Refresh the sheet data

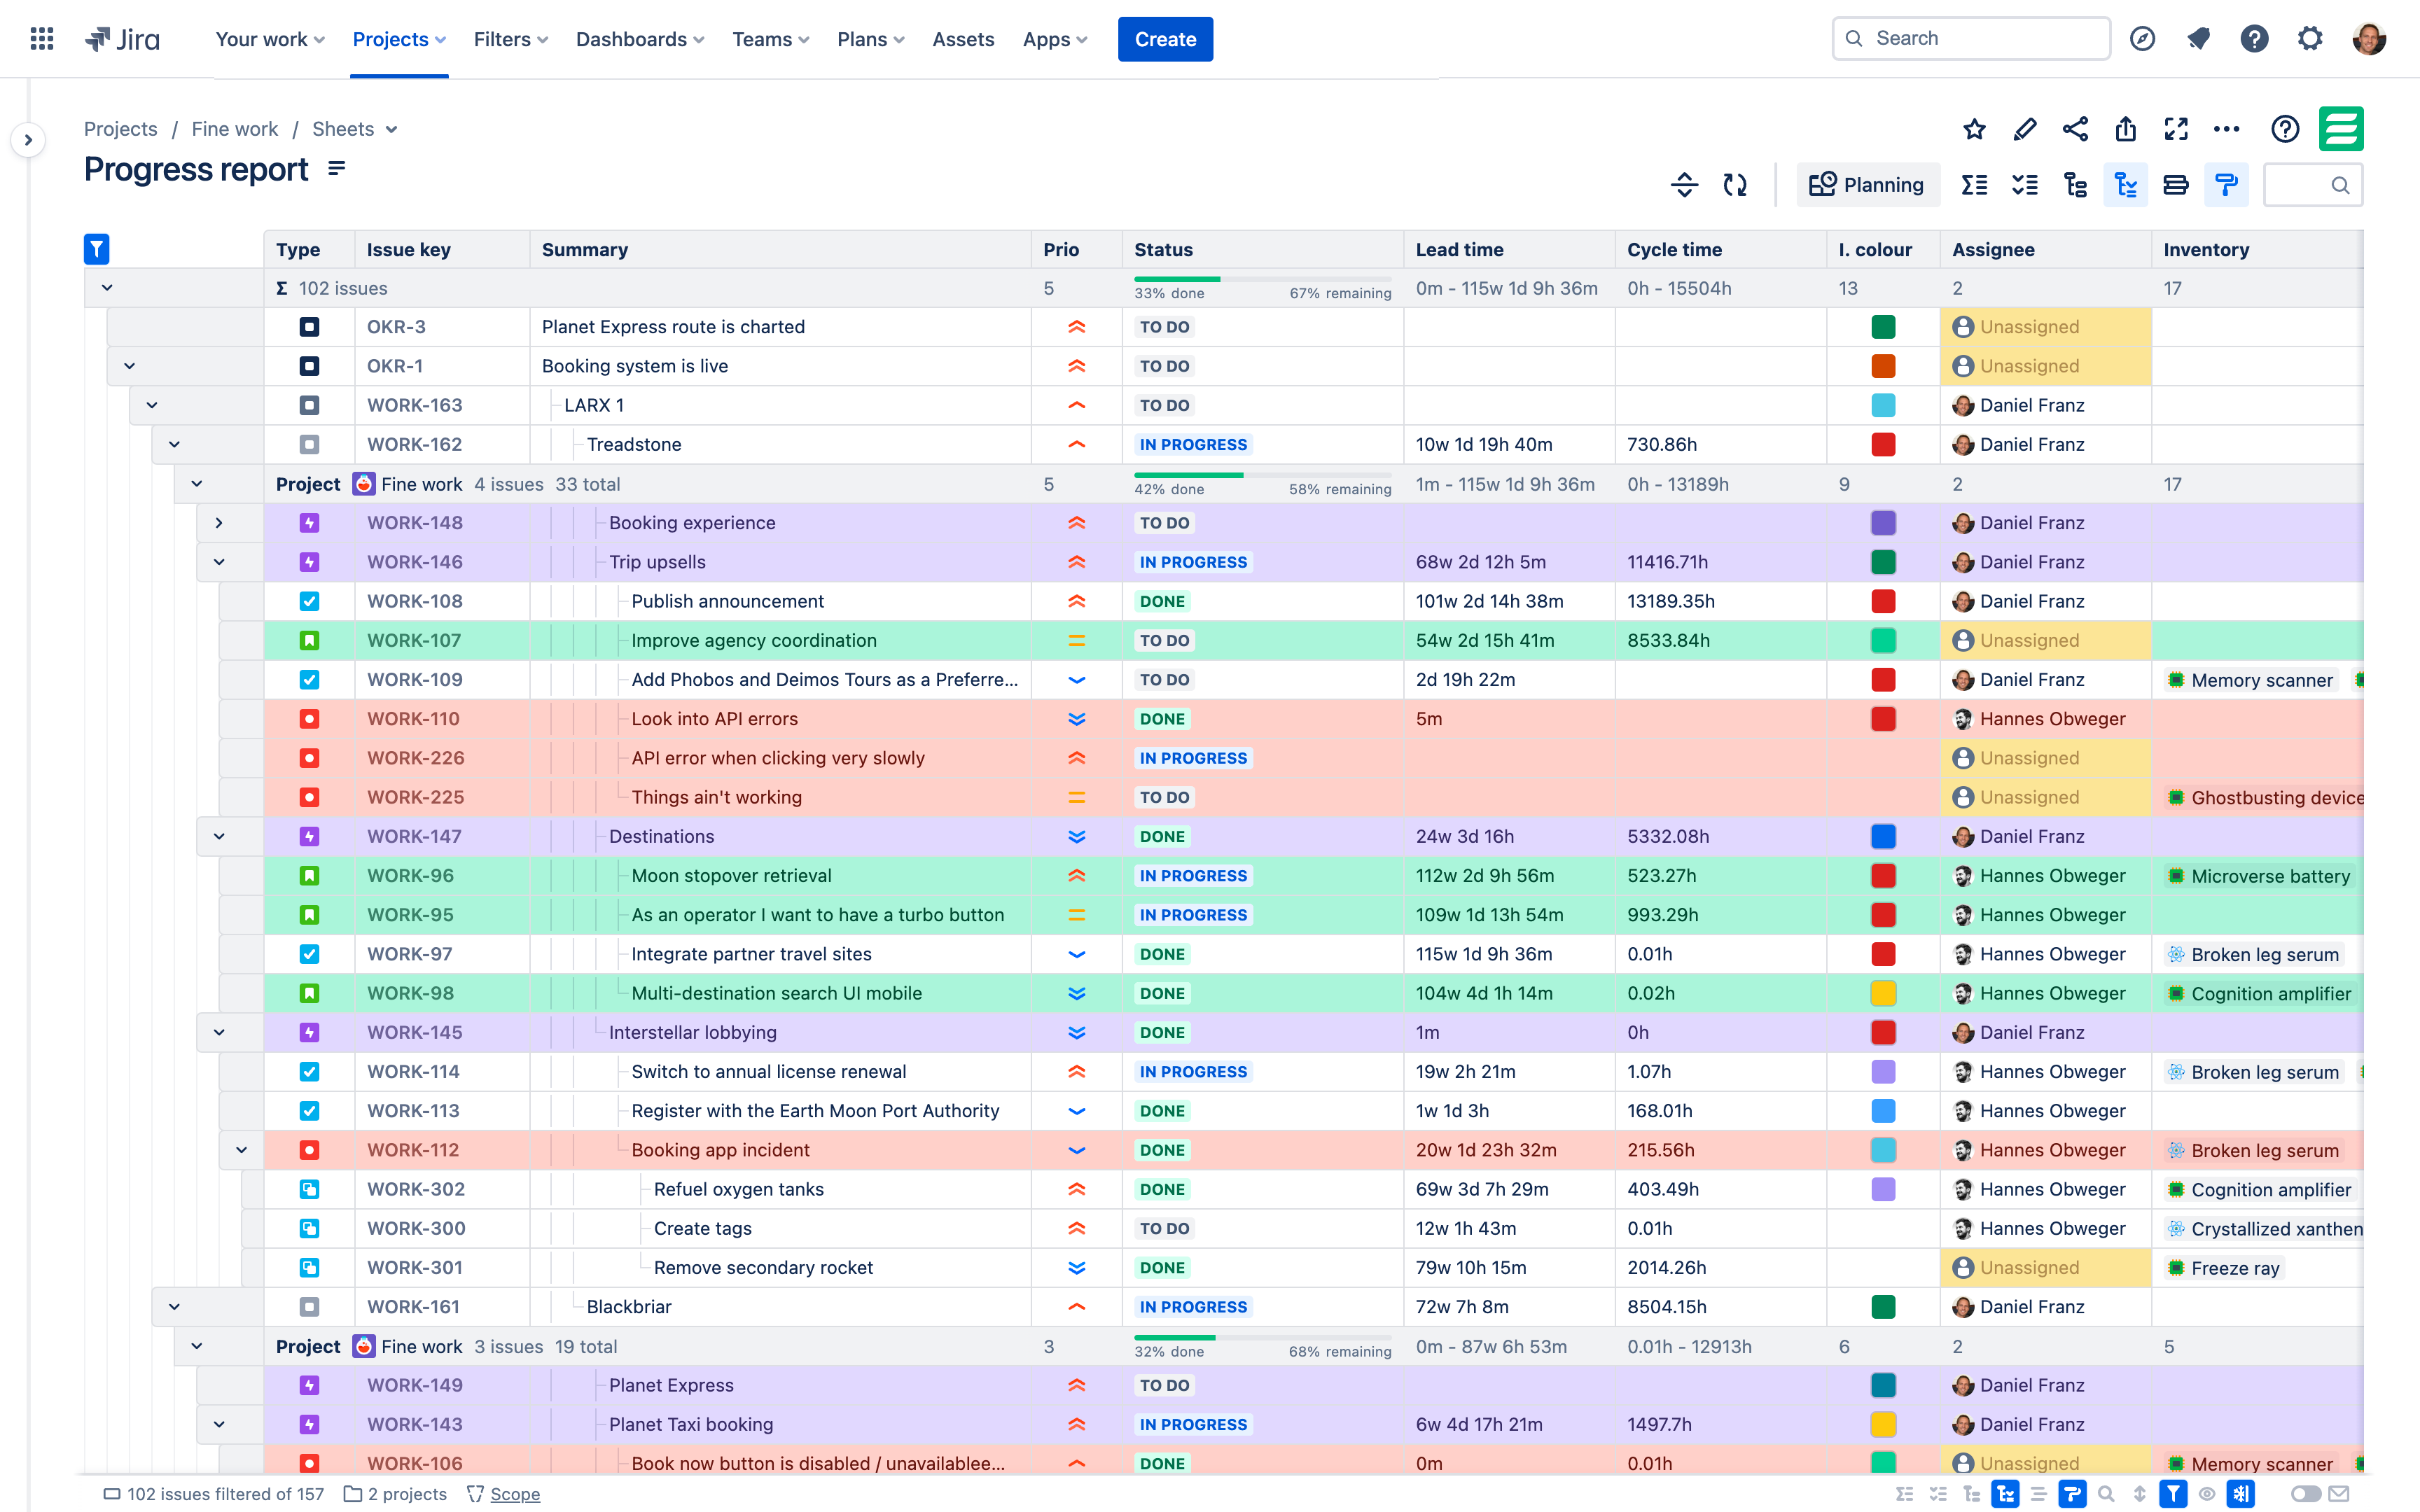pyautogui.click(x=1735, y=184)
